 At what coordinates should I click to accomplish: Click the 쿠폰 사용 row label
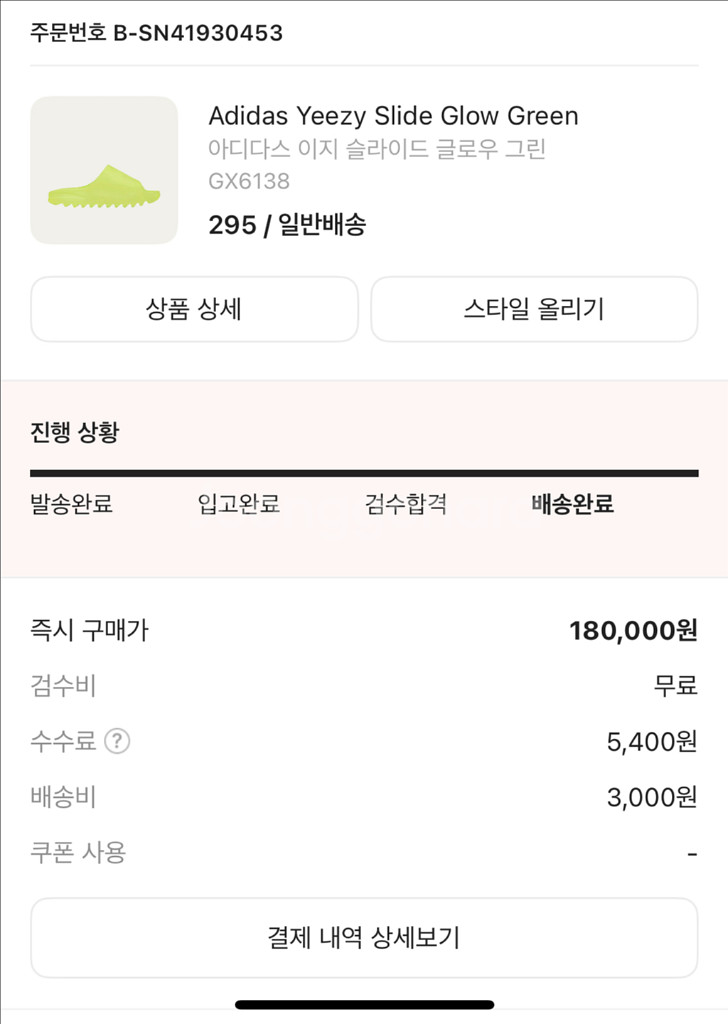[x=78, y=853]
